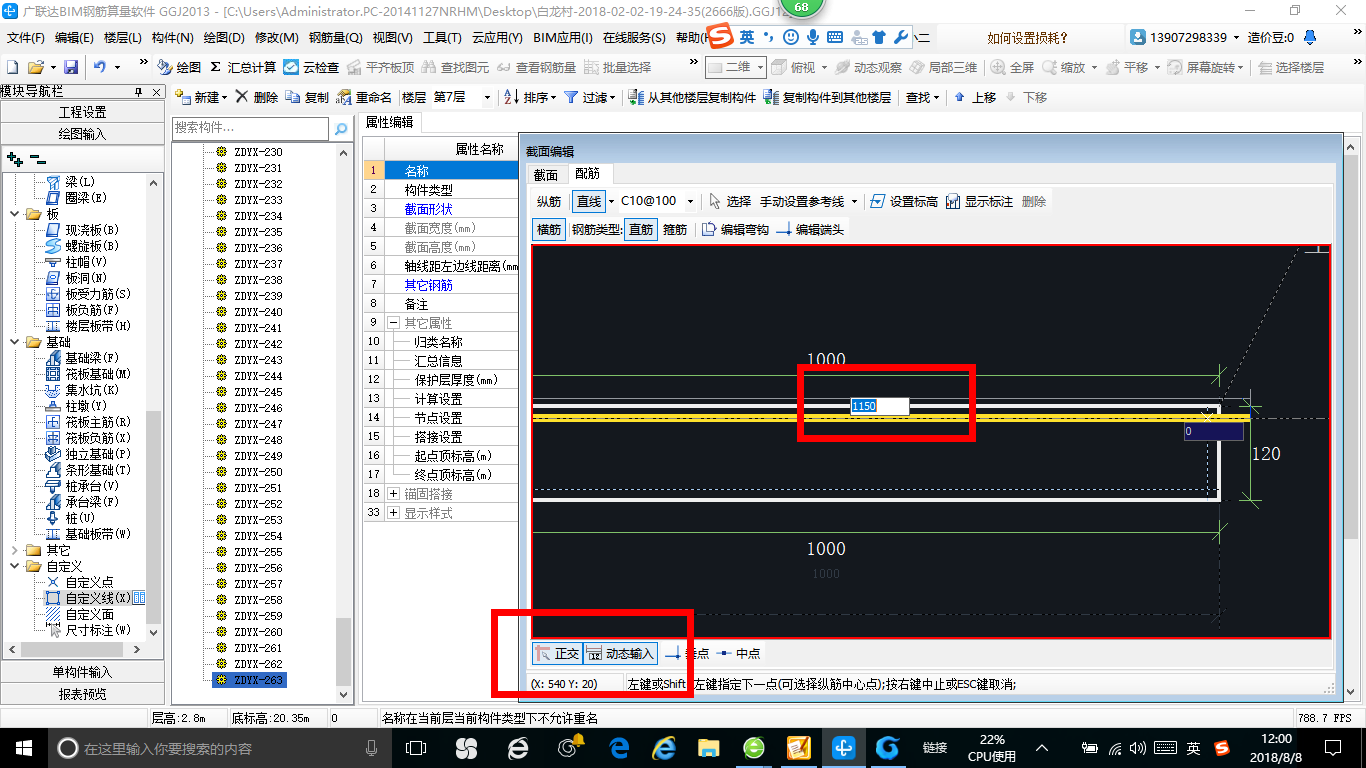Select 筏板基础(M) in navigation tree
Image resolution: width=1366 pixels, height=768 pixels.
click(88, 373)
